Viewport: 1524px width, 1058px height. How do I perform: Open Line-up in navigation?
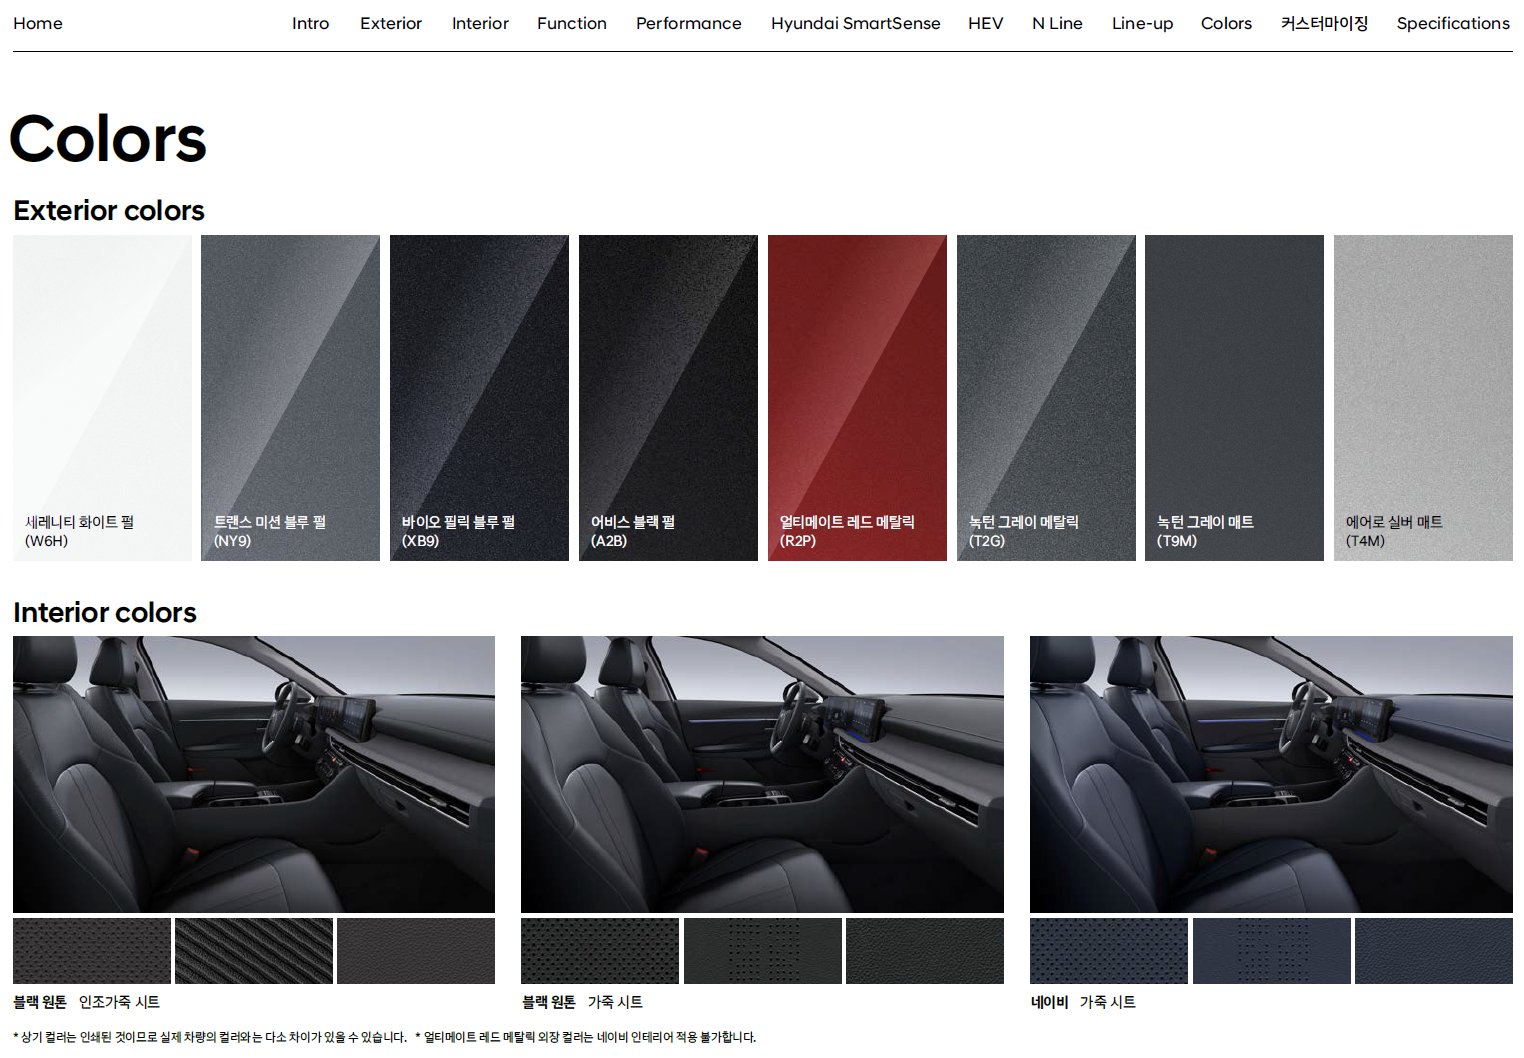[x=1142, y=23]
